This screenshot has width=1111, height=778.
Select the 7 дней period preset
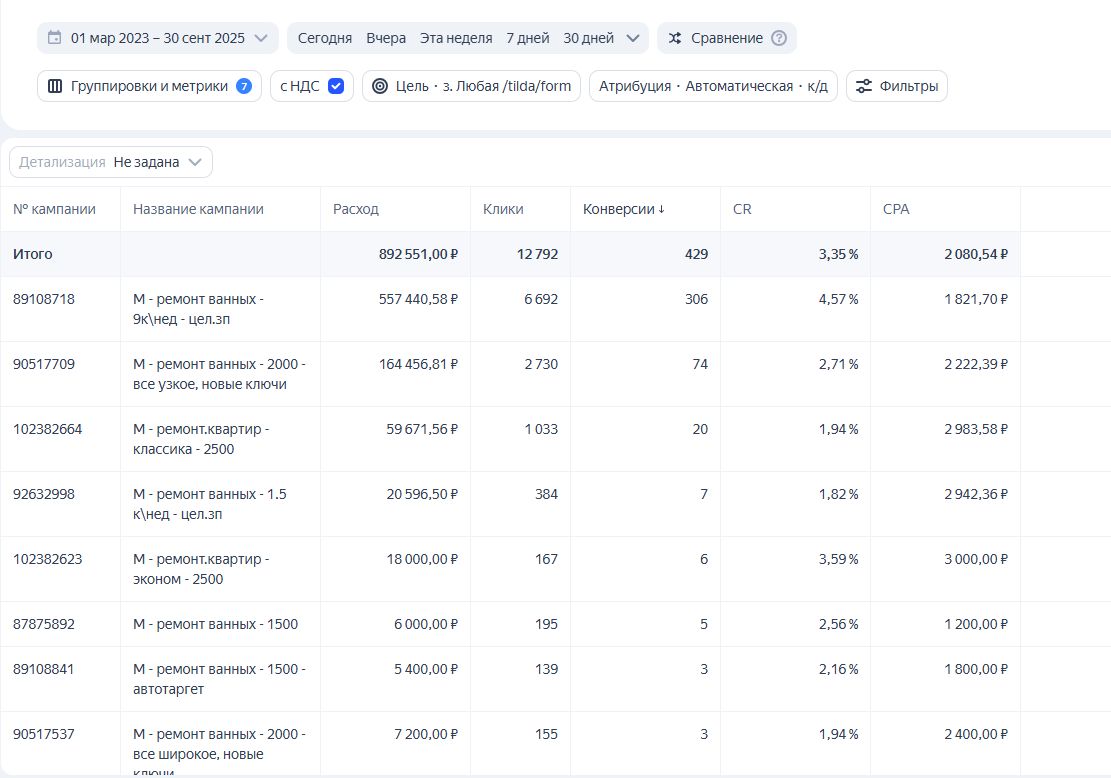[x=527, y=38]
